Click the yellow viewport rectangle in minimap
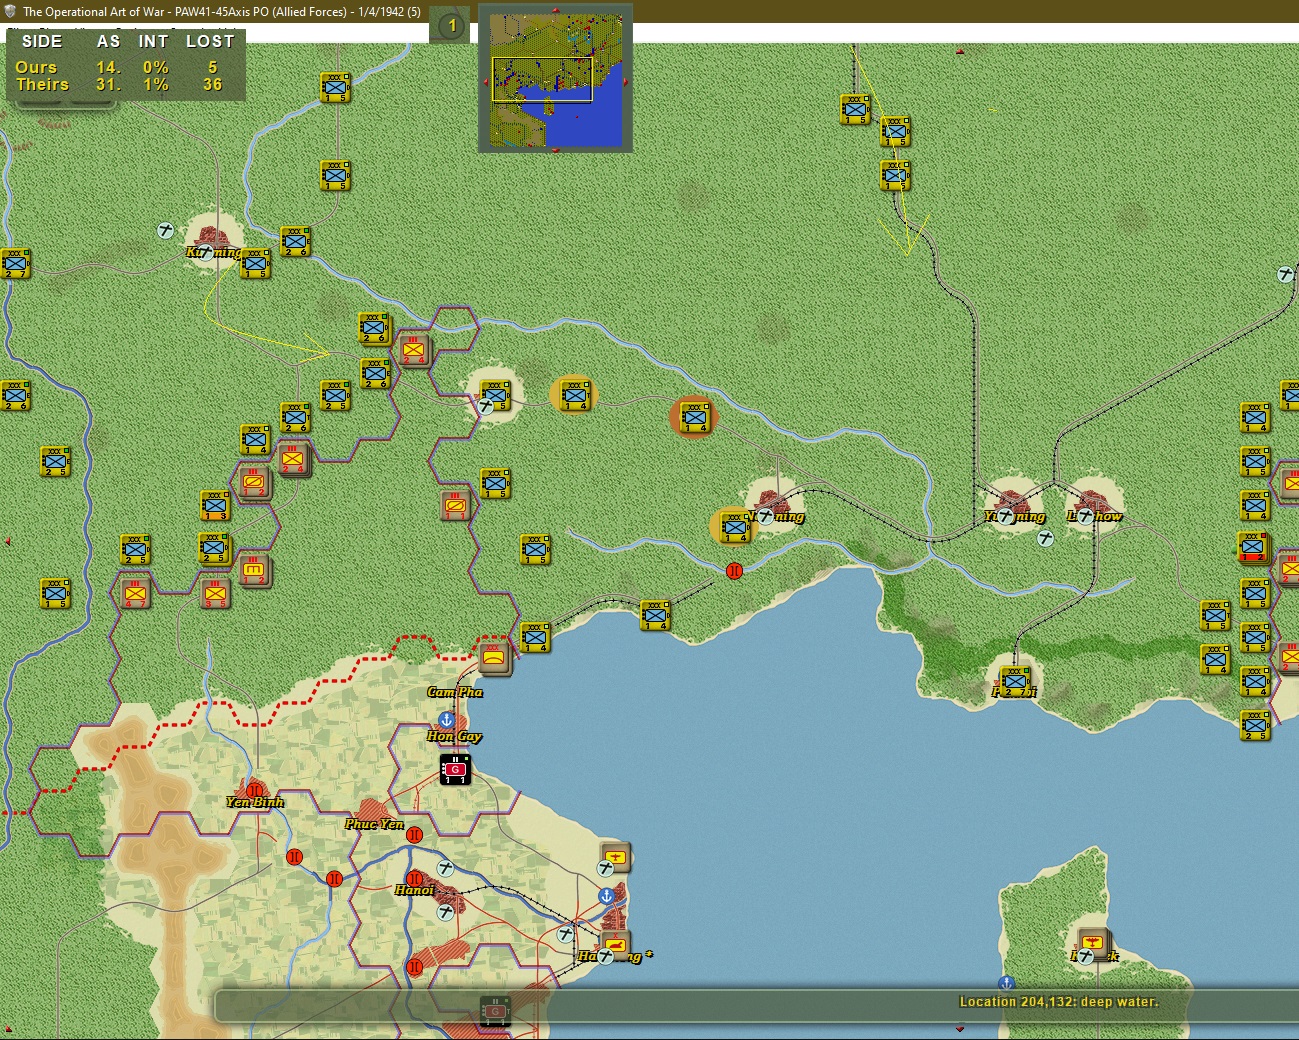 [x=543, y=80]
